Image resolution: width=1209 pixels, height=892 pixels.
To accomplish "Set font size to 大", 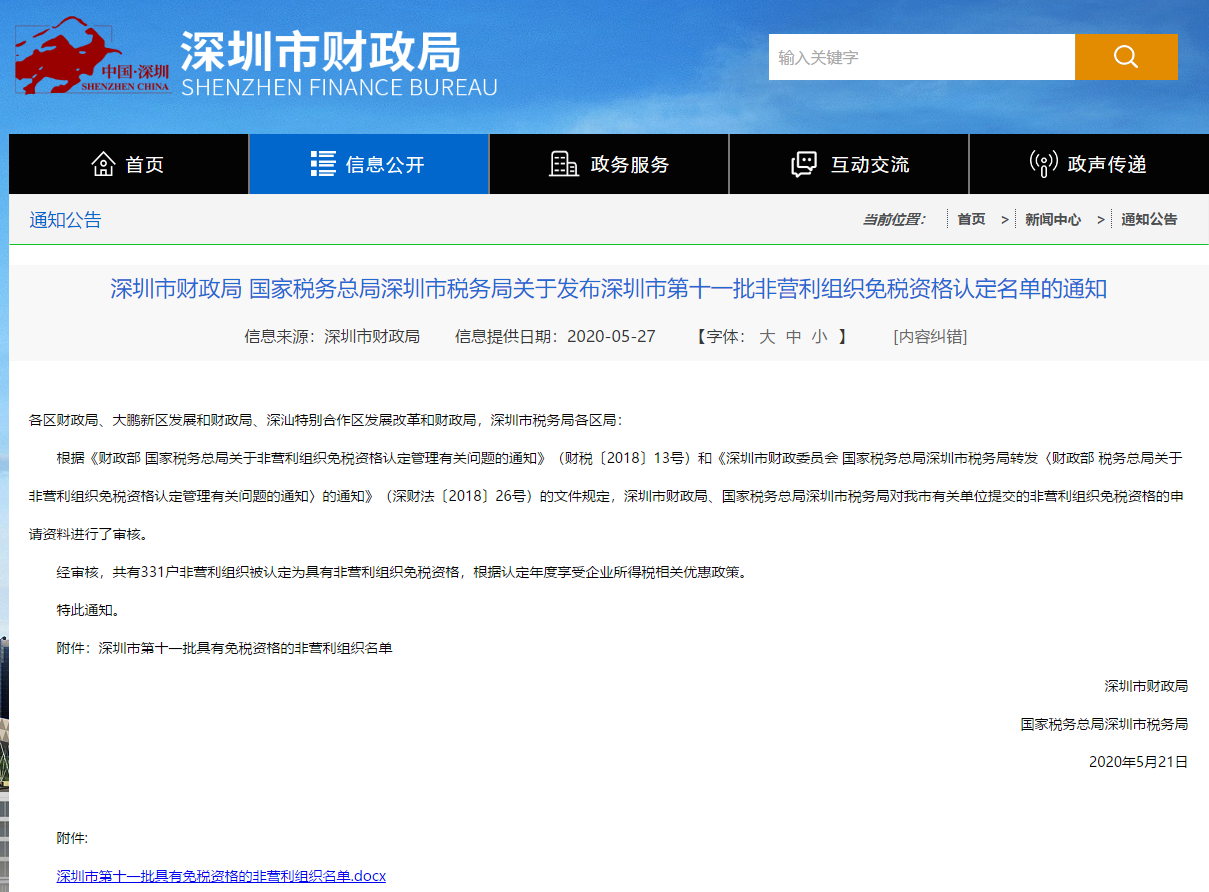I will tap(767, 336).
